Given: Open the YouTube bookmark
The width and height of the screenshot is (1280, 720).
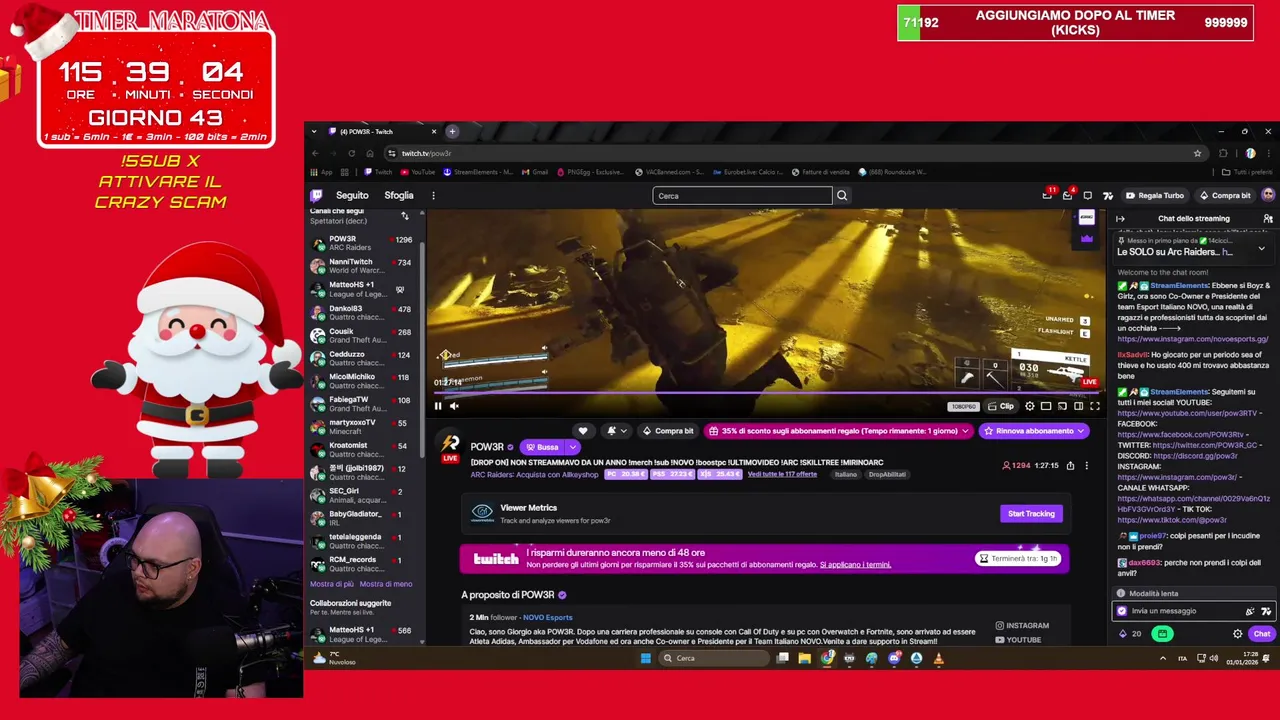Looking at the screenshot, I should click(418, 172).
